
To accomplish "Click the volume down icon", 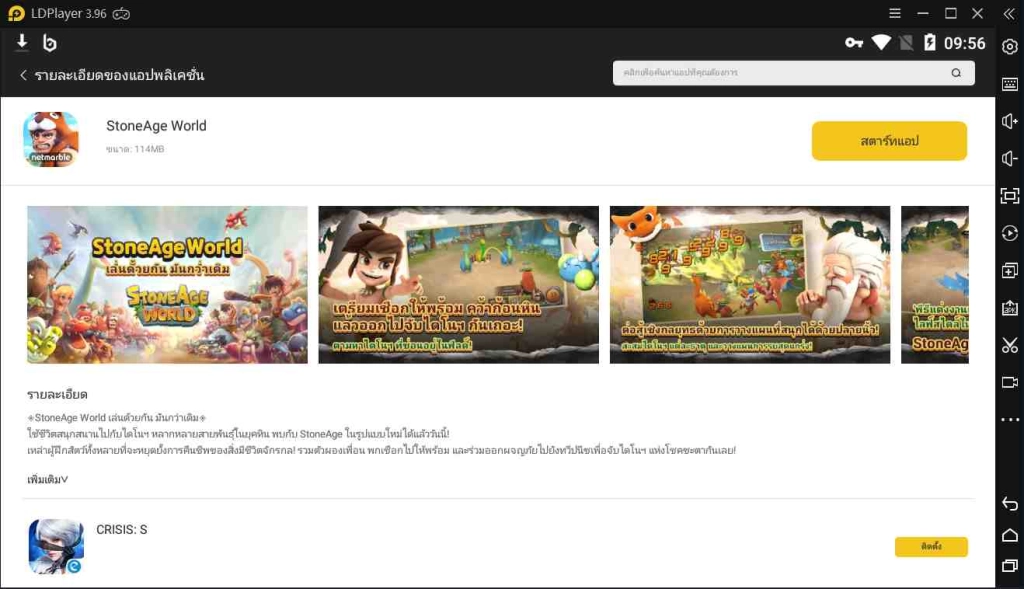I will pos(1010,159).
